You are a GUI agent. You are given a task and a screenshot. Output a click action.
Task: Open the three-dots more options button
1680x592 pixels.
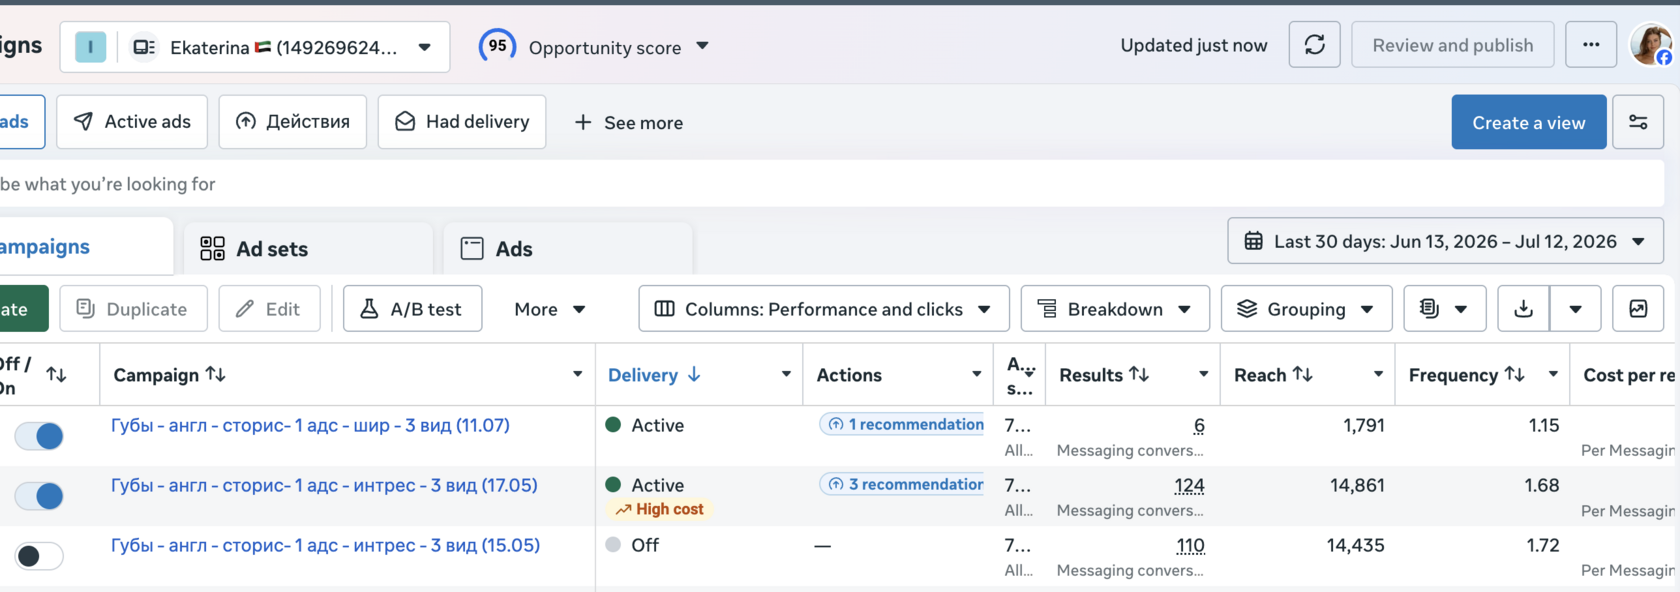tap(1590, 45)
